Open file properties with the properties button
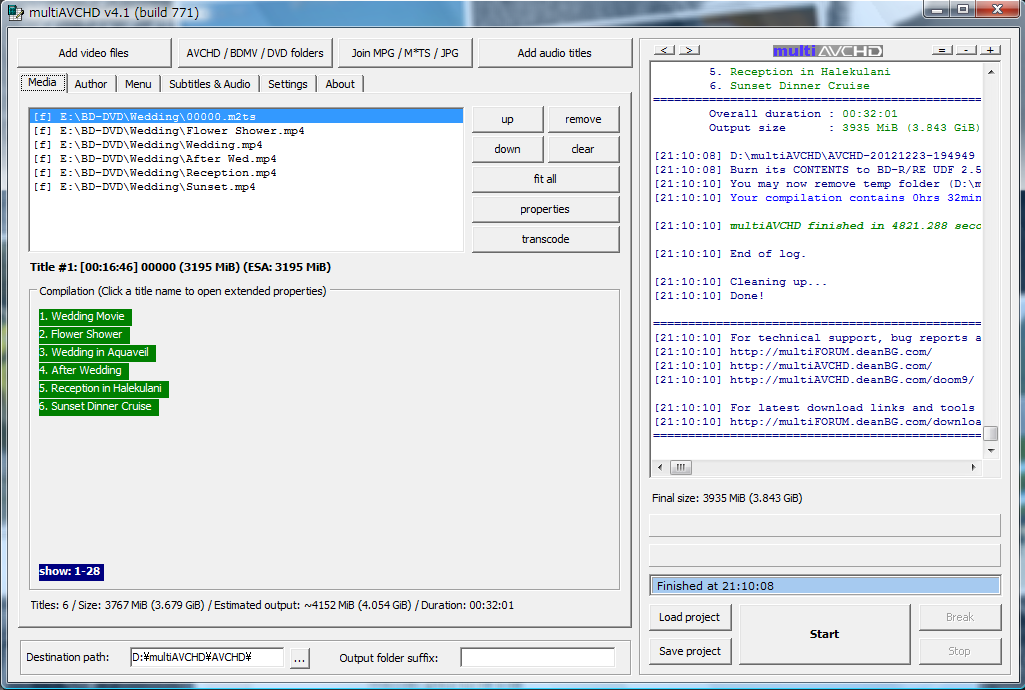 [545, 209]
